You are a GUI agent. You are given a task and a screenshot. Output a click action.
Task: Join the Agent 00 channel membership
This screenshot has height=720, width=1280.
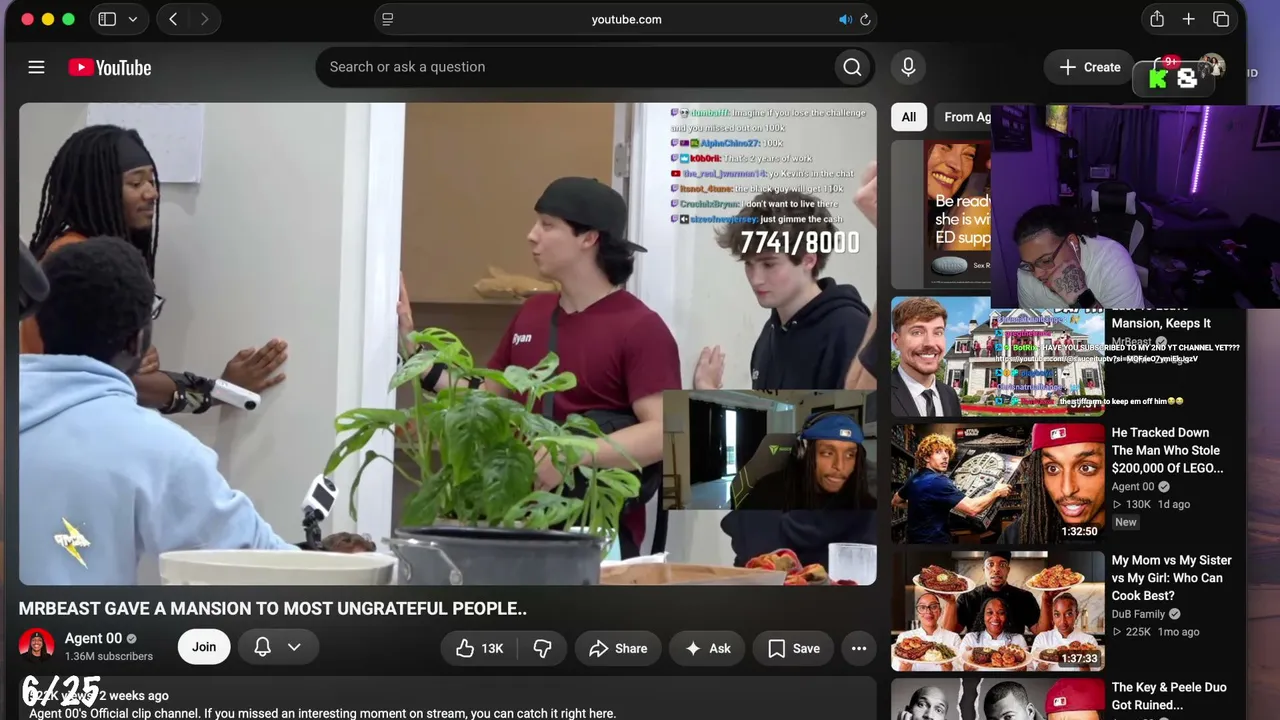(x=204, y=647)
